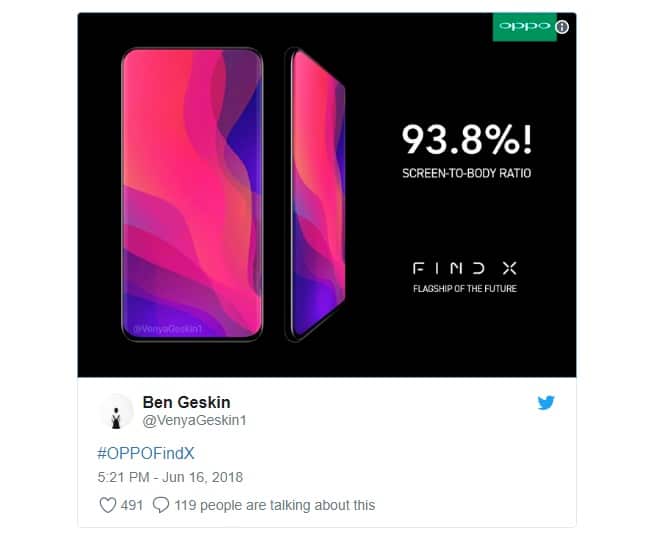Open Ben Geskin's profile avatar
The height and width of the screenshot is (539, 660).
116,411
